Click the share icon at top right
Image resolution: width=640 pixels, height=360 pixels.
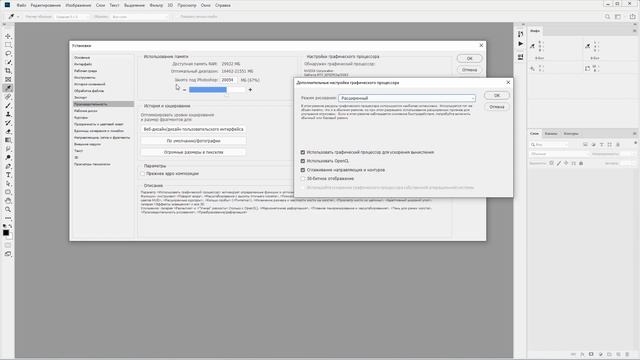[632, 17]
